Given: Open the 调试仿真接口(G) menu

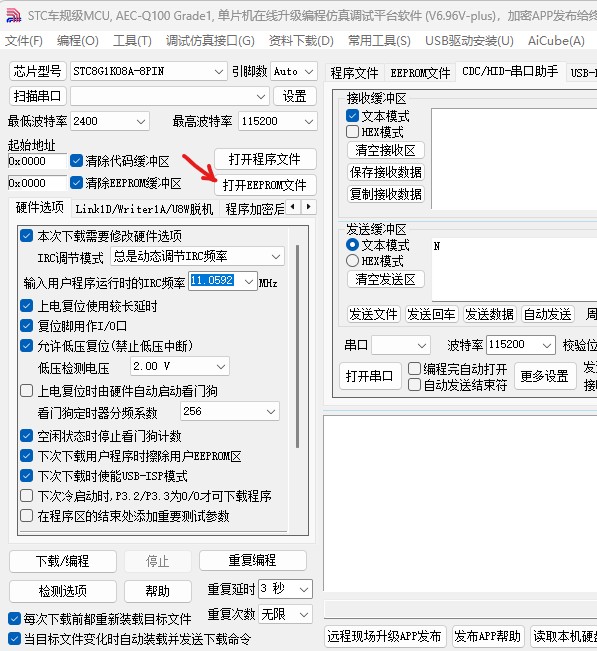Looking at the screenshot, I should point(210,41).
